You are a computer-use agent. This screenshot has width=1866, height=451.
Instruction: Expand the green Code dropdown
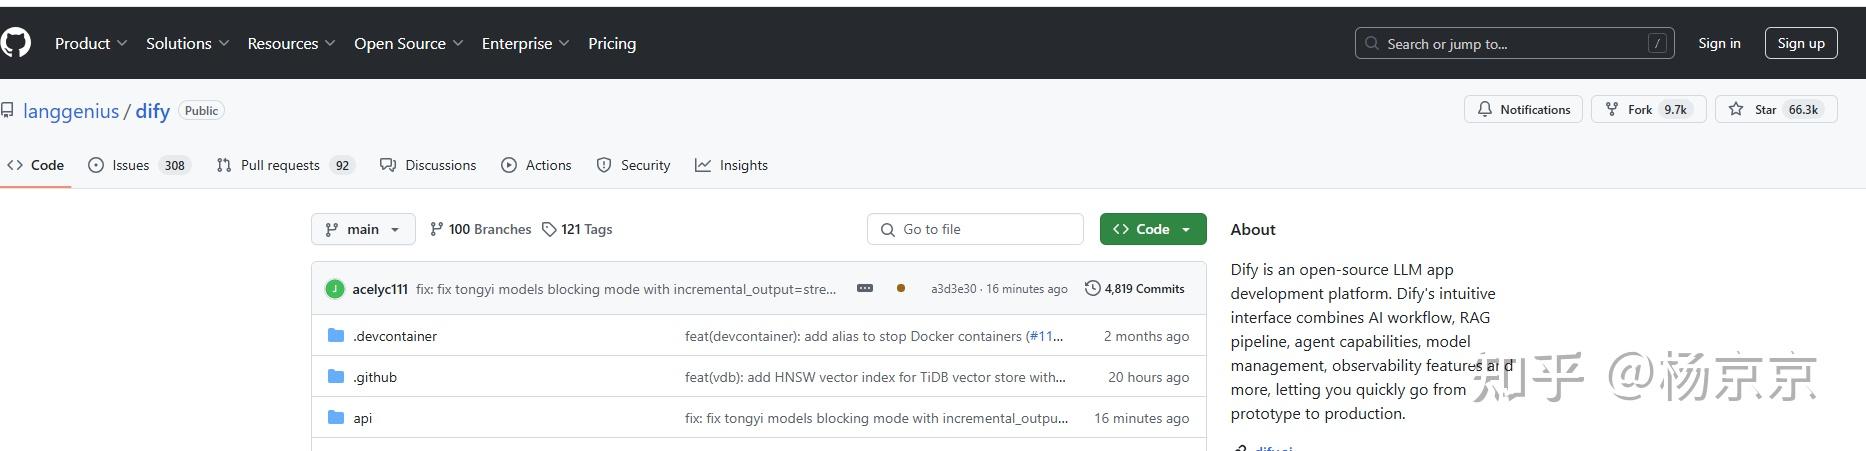[x=1152, y=229]
